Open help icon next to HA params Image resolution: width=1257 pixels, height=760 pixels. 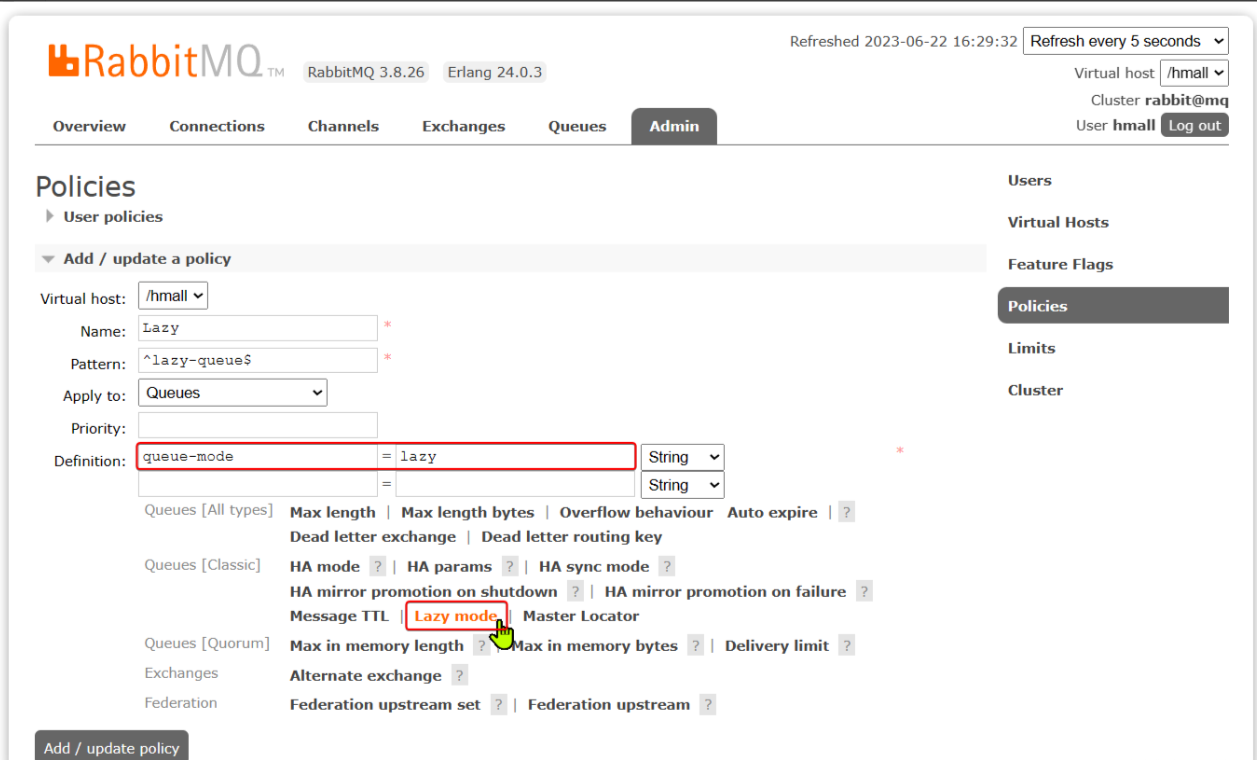coord(510,566)
